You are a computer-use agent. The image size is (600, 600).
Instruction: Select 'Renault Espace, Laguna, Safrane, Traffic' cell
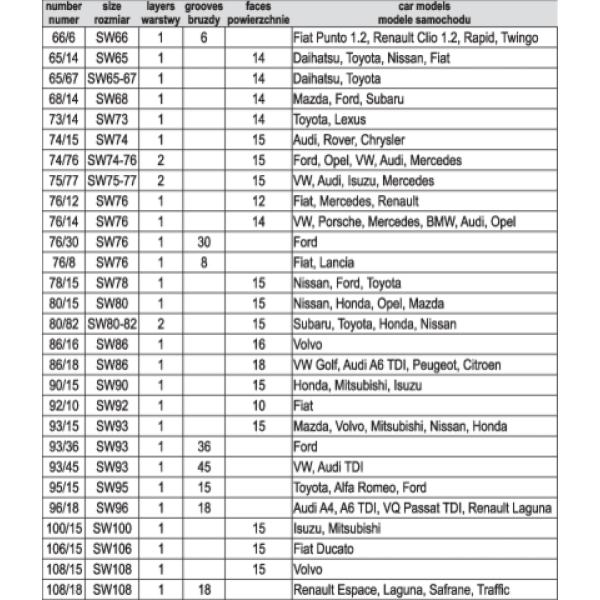coord(425,590)
